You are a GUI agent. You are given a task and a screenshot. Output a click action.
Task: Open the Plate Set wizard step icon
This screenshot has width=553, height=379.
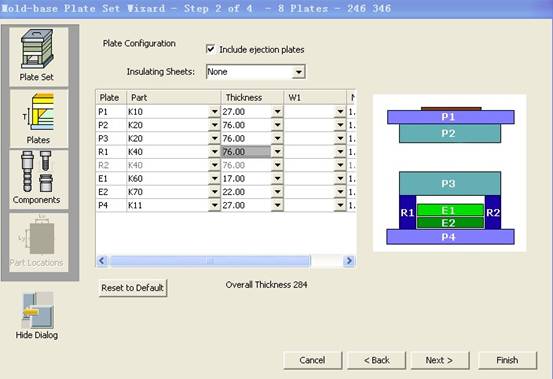pyautogui.click(x=38, y=56)
